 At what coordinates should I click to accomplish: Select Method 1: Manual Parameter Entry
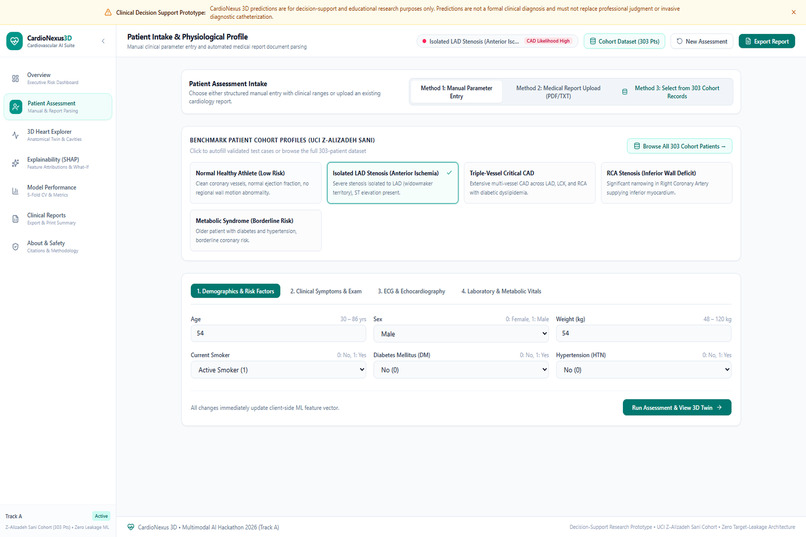(456, 92)
